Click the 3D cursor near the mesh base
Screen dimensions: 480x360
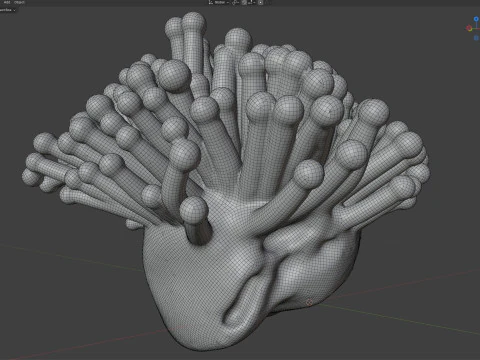309,303
